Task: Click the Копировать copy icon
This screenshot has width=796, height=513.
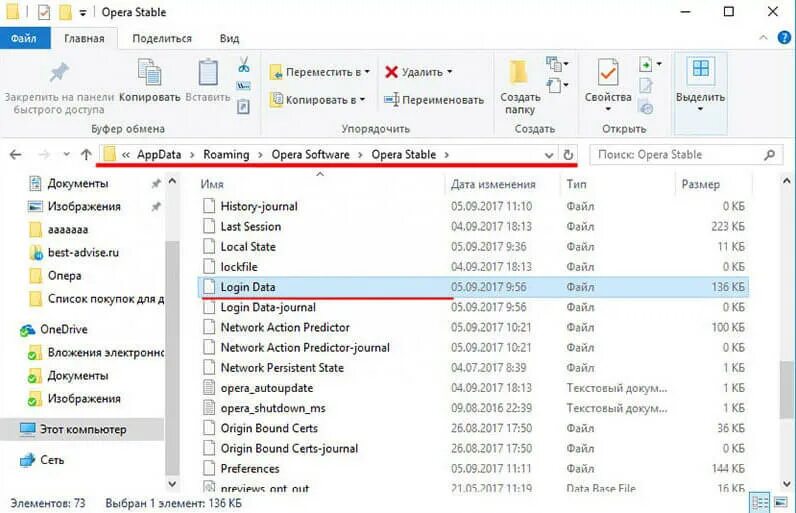Action: click(x=150, y=72)
